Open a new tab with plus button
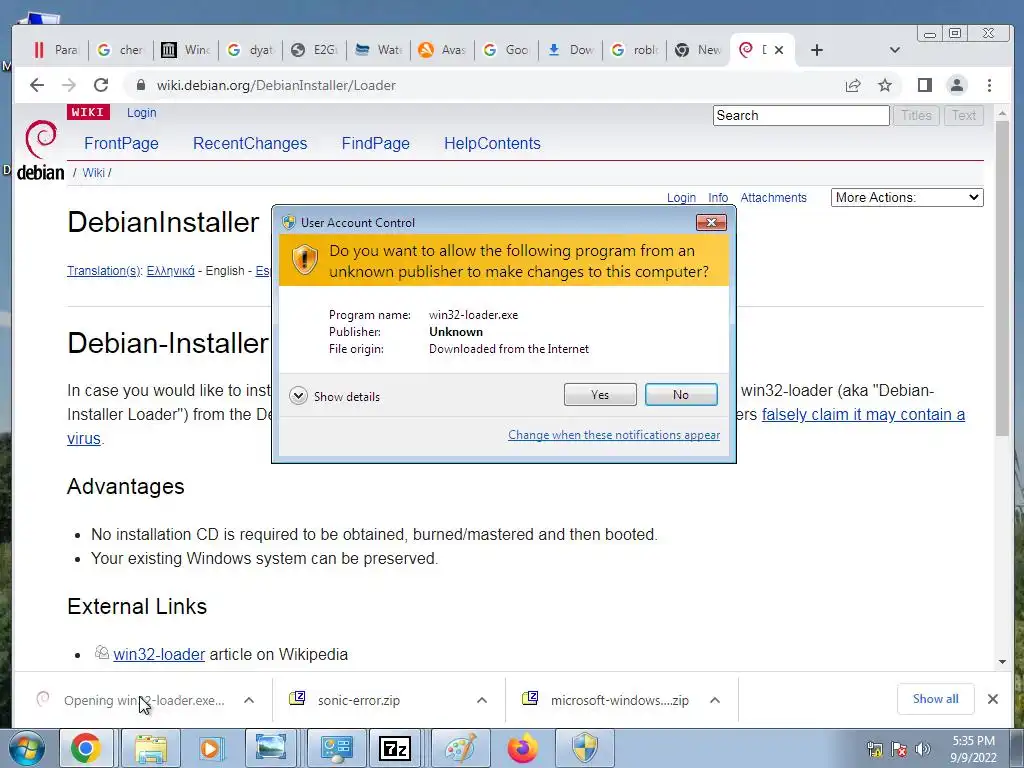The image size is (1024, 768). pyautogui.click(x=816, y=50)
